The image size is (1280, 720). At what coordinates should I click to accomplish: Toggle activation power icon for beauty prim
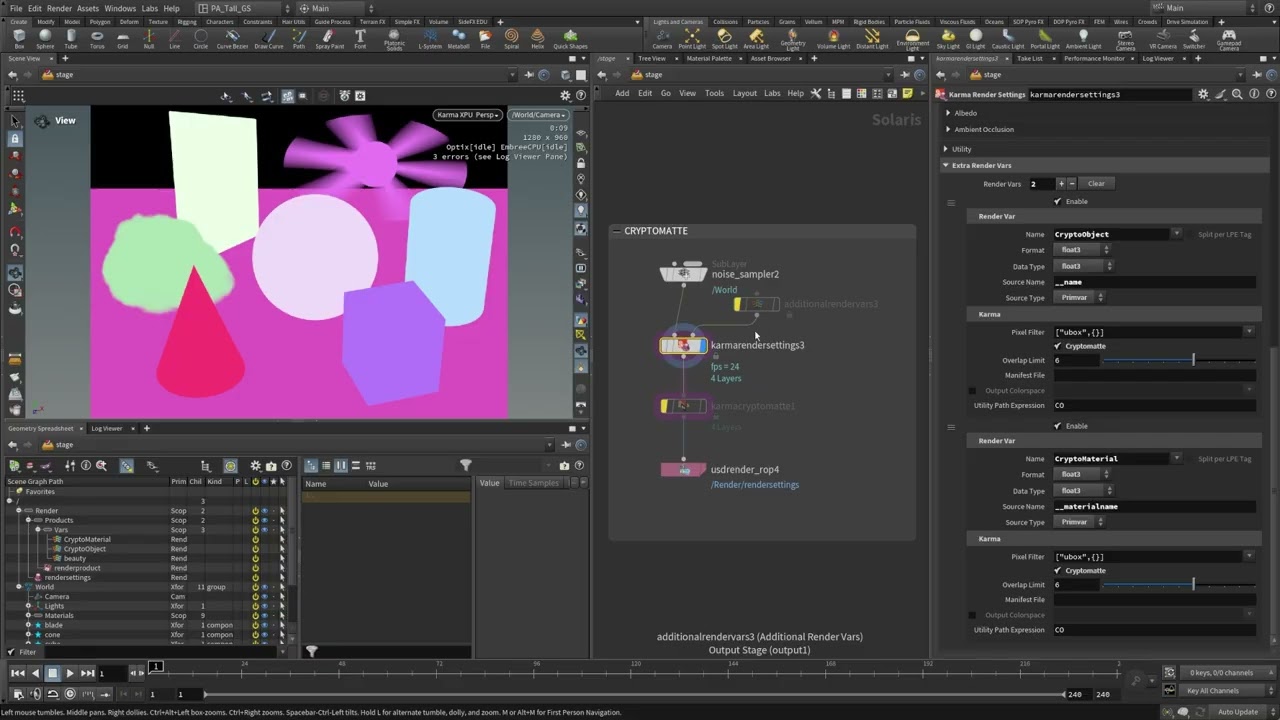(x=255, y=558)
